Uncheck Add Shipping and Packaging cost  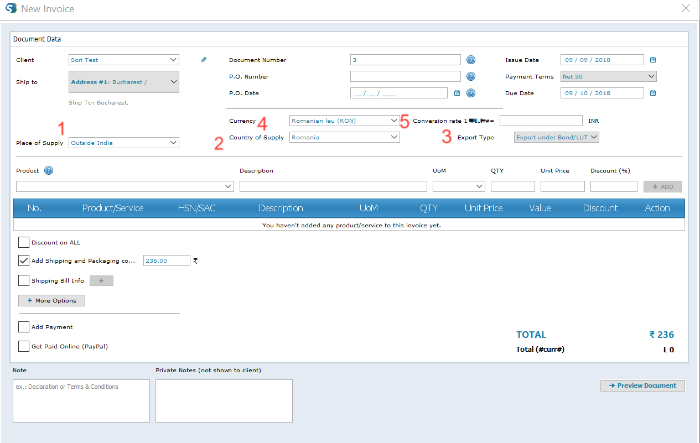[24, 260]
